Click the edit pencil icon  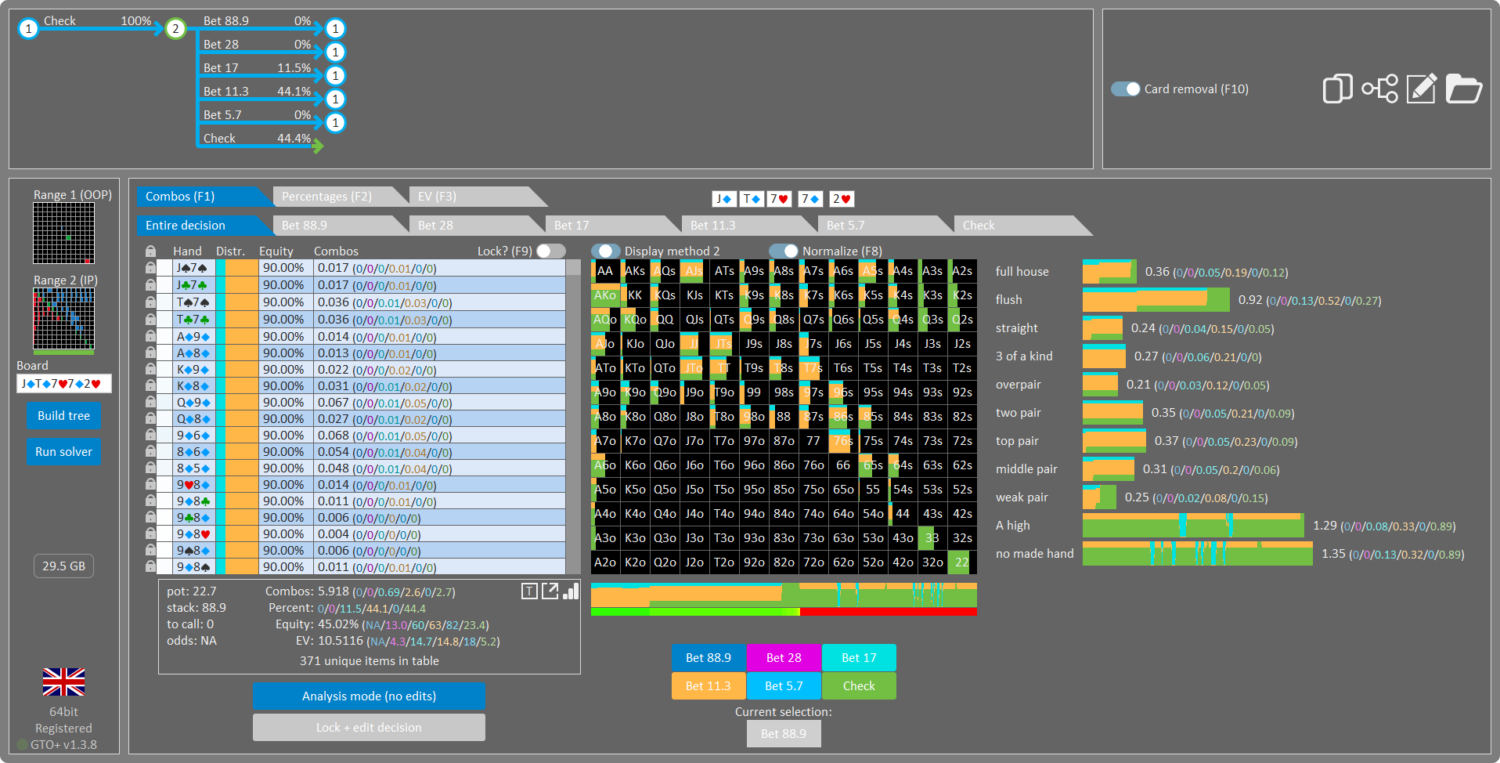(x=1421, y=89)
